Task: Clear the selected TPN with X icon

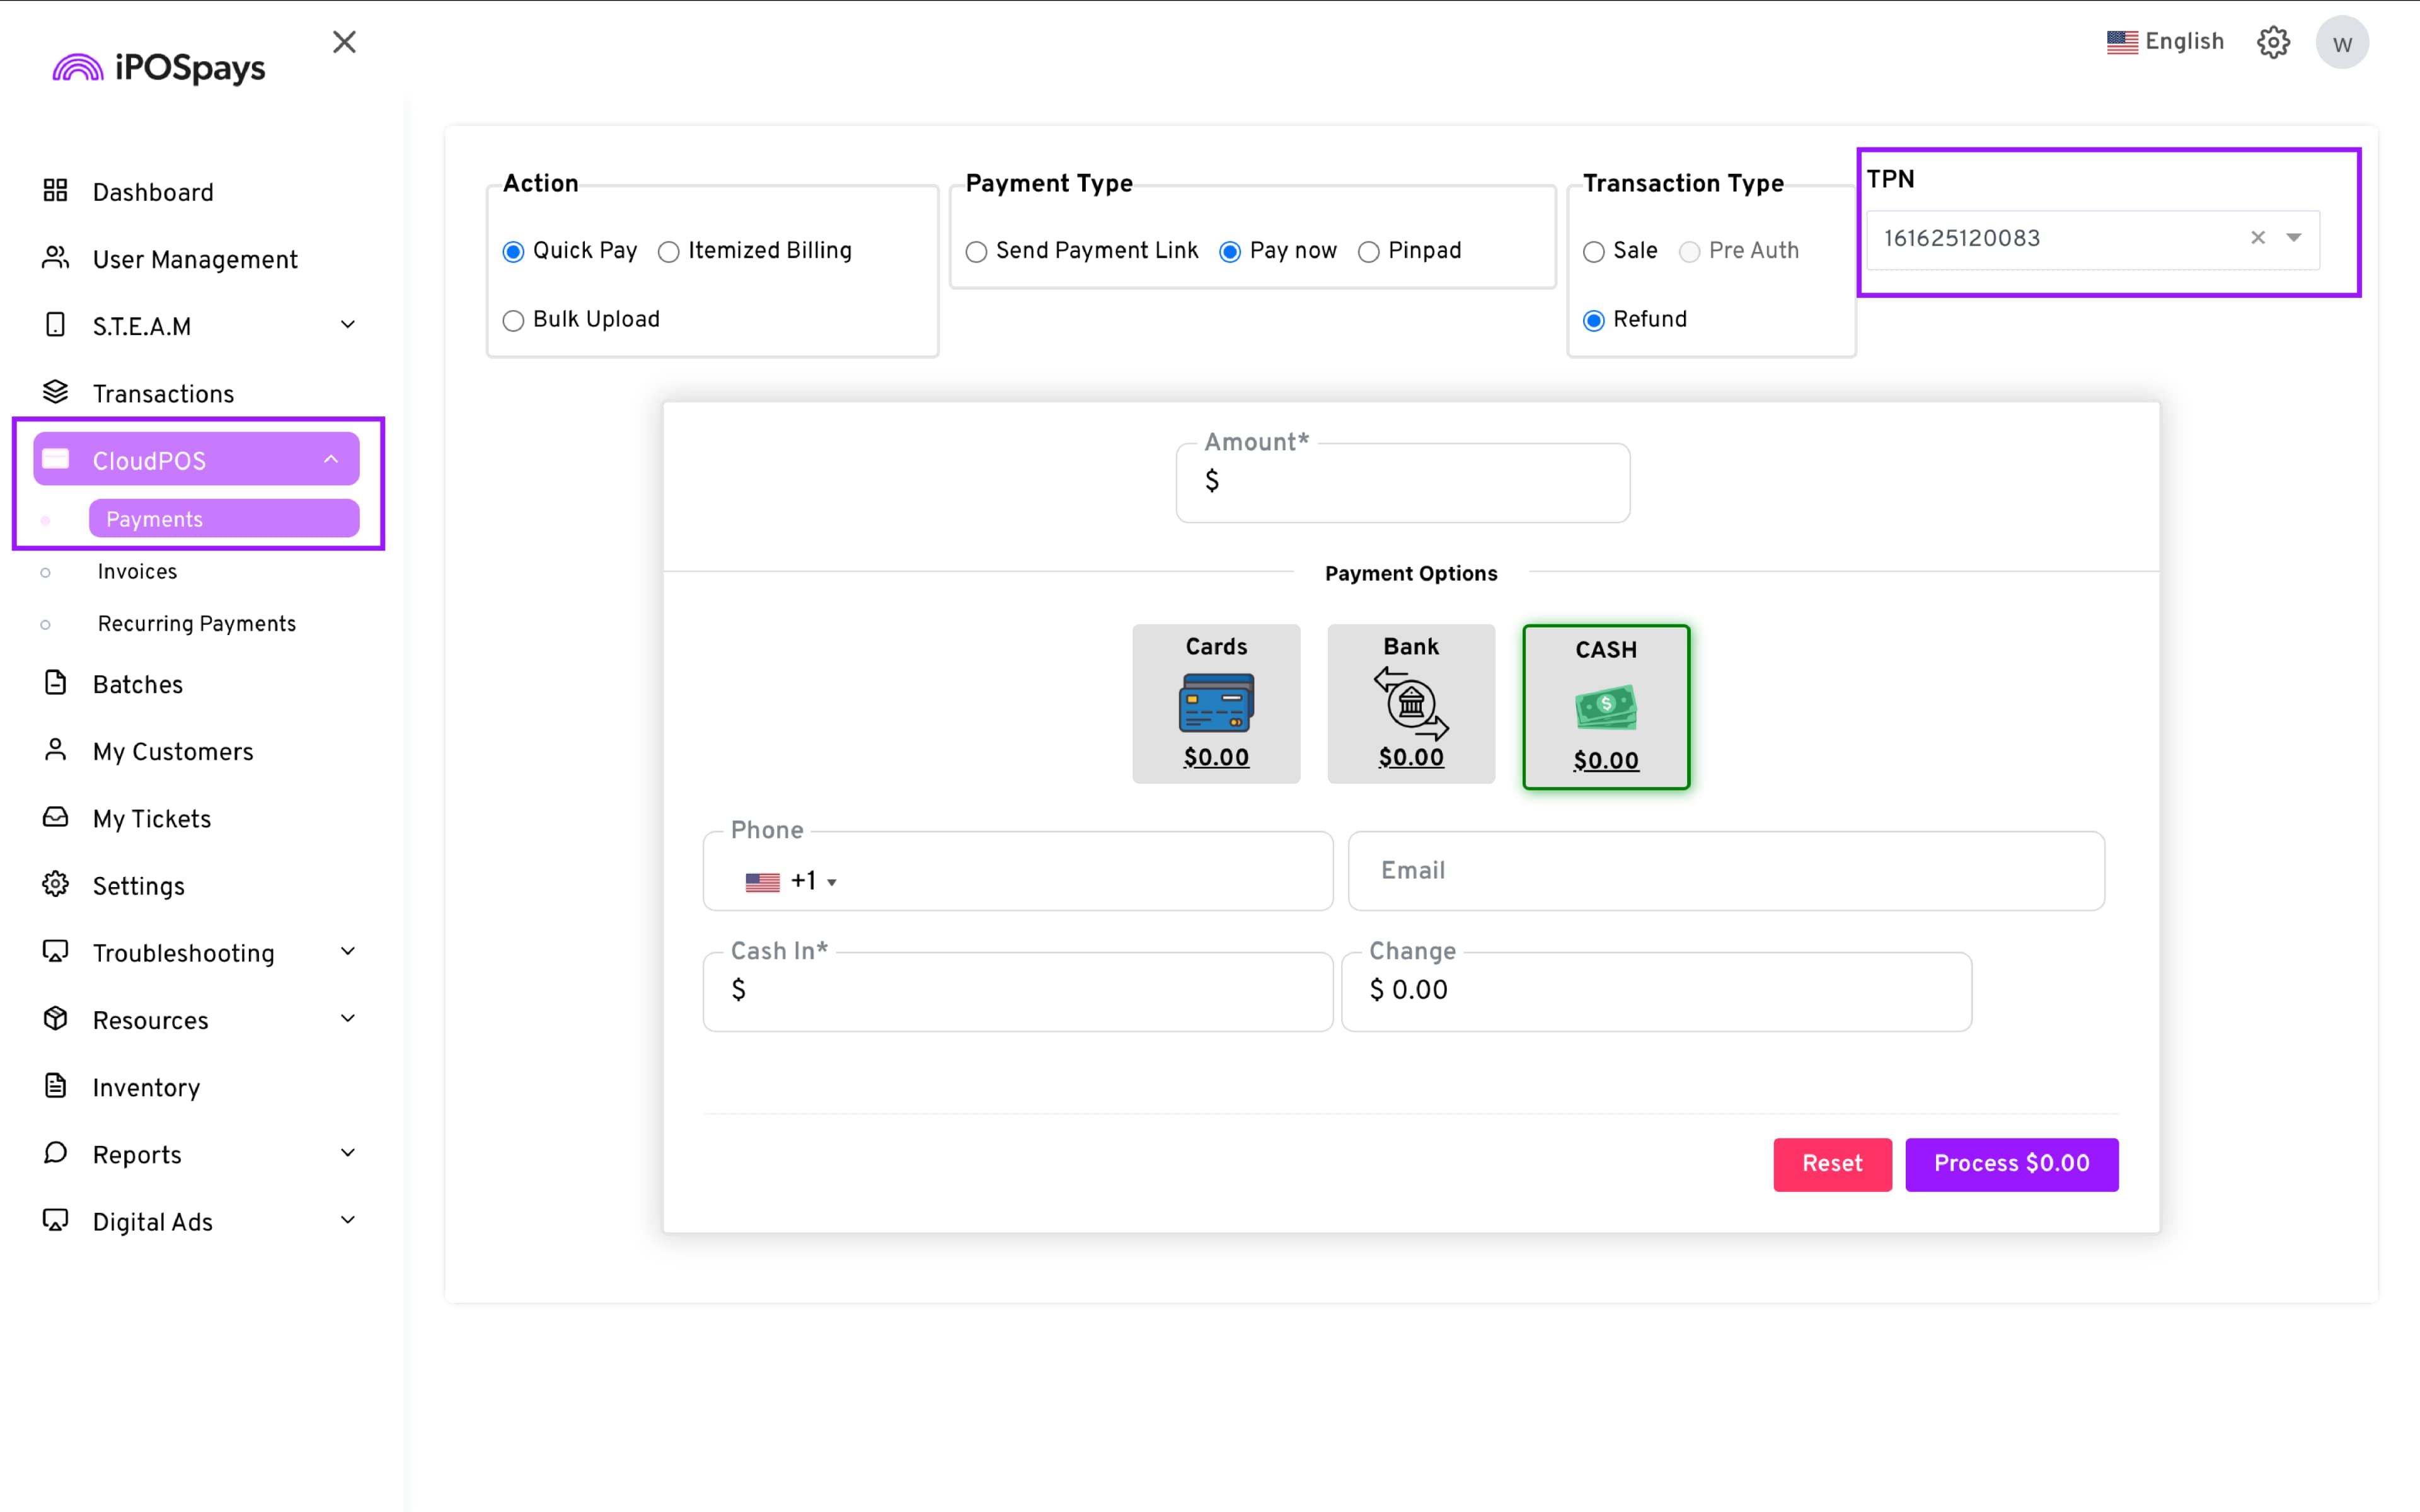Action: [2257, 238]
